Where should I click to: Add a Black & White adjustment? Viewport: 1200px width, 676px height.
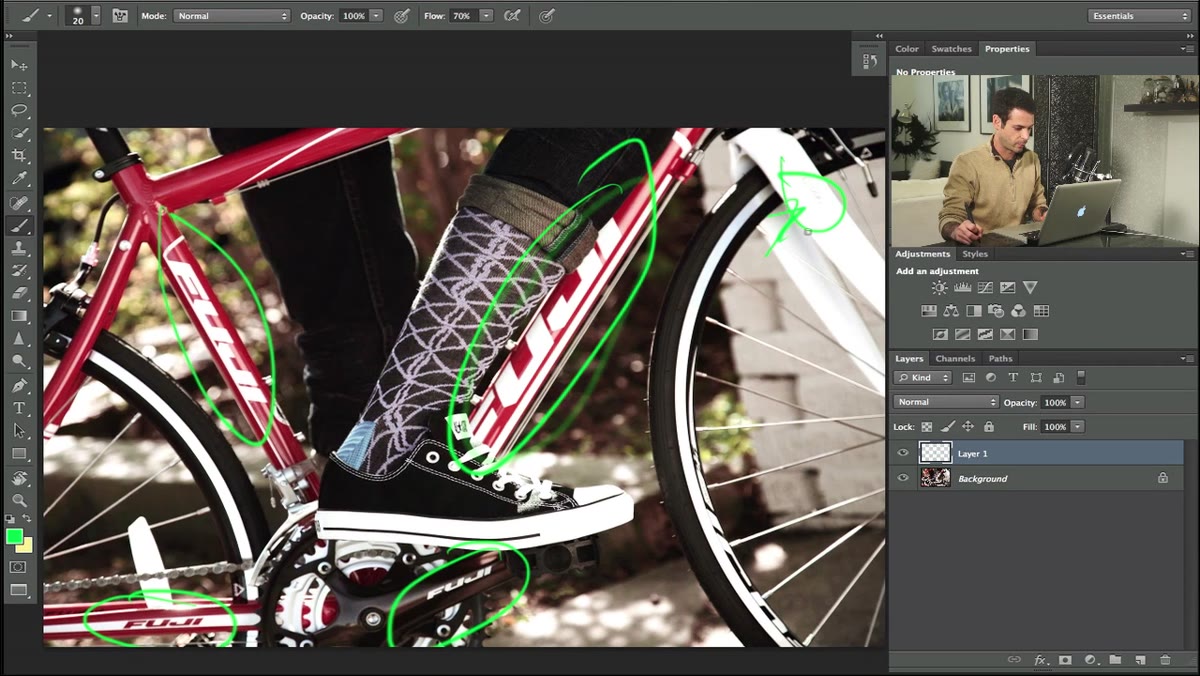(x=973, y=311)
